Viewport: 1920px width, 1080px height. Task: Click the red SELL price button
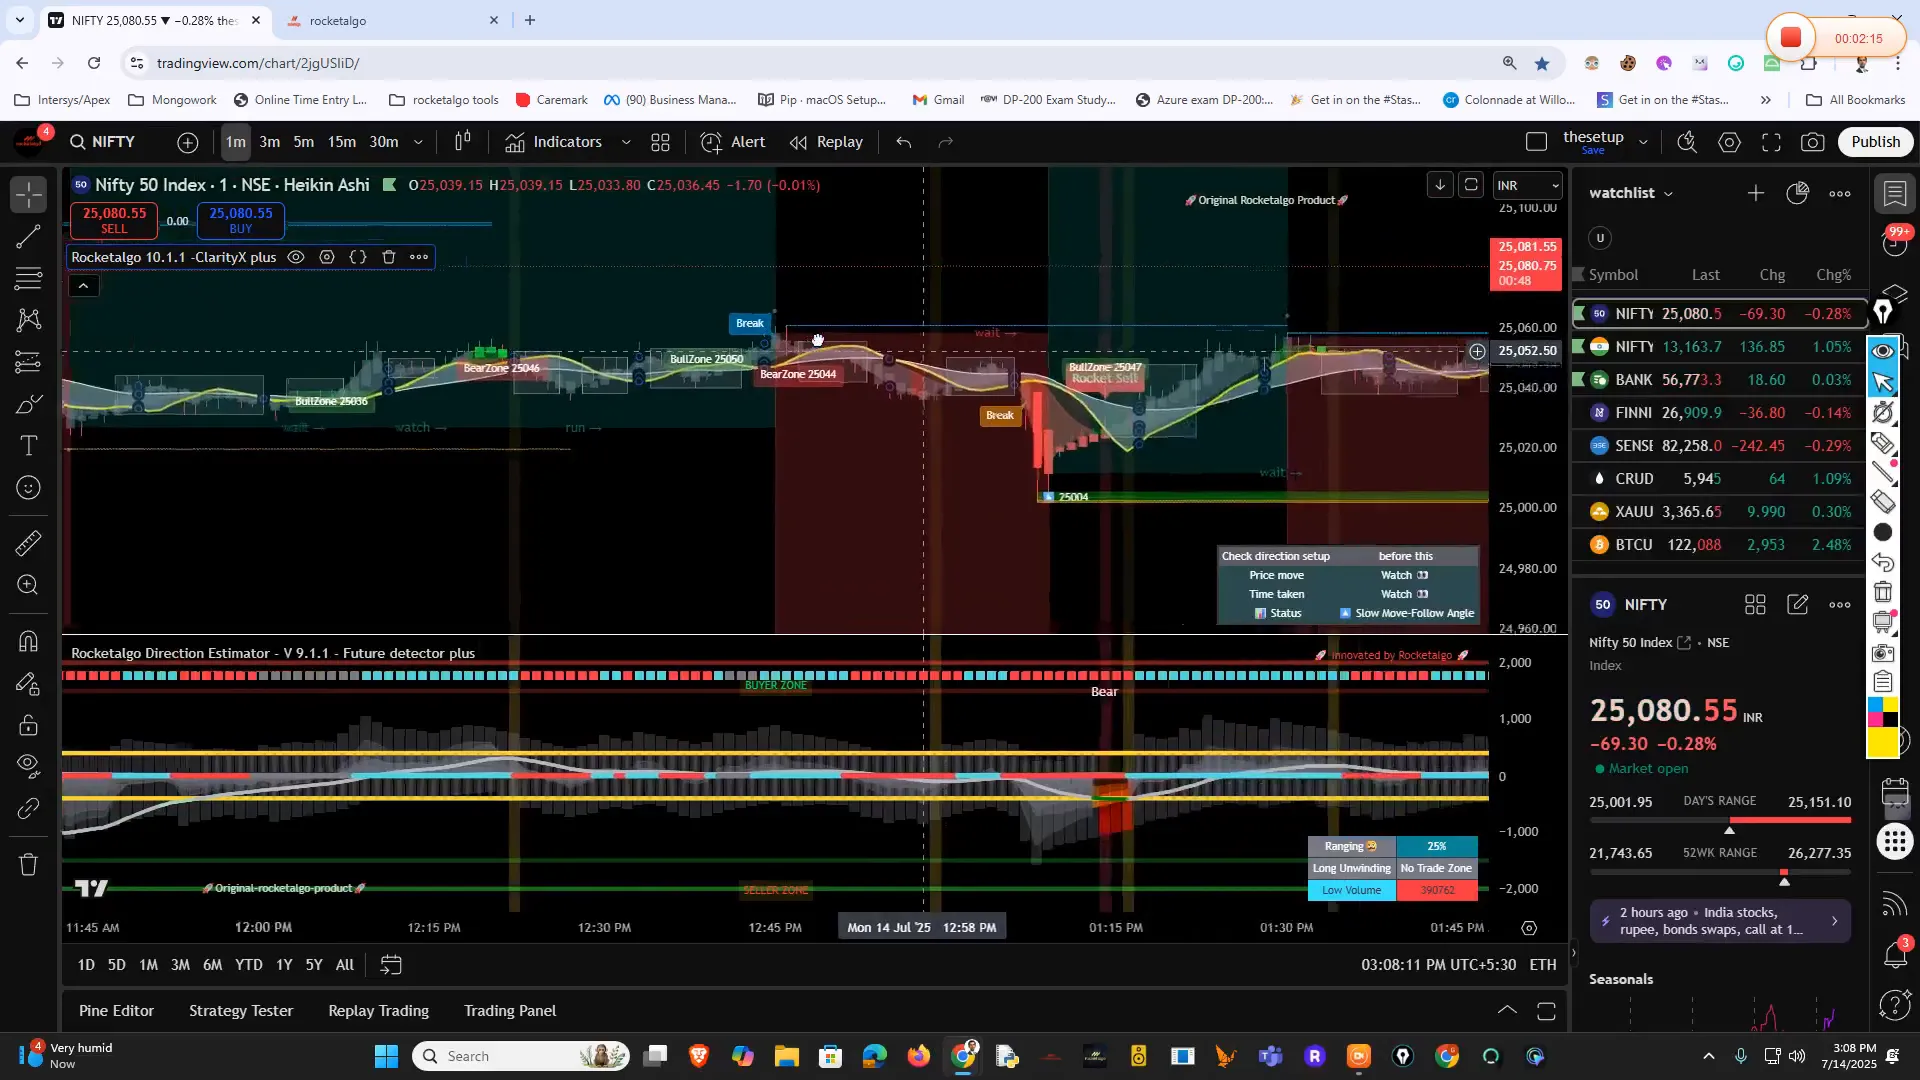(x=114, y=220)
